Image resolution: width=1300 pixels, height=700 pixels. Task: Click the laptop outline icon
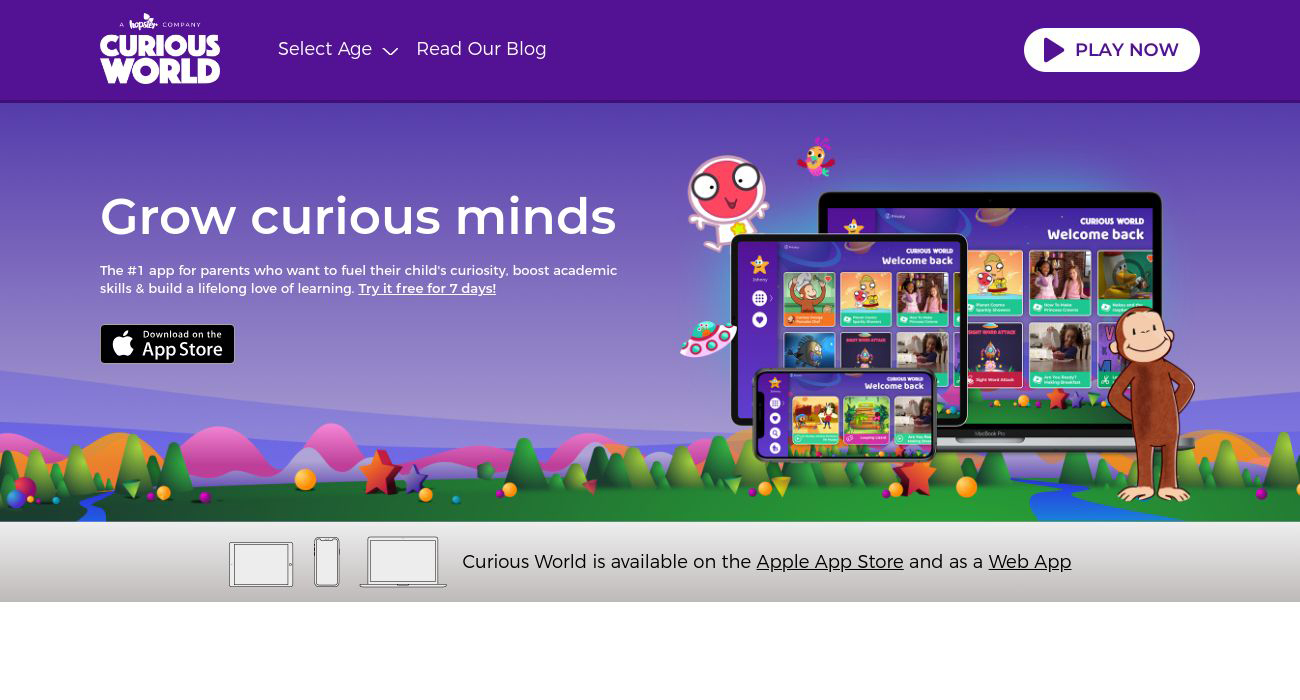(x=403, y=562)
